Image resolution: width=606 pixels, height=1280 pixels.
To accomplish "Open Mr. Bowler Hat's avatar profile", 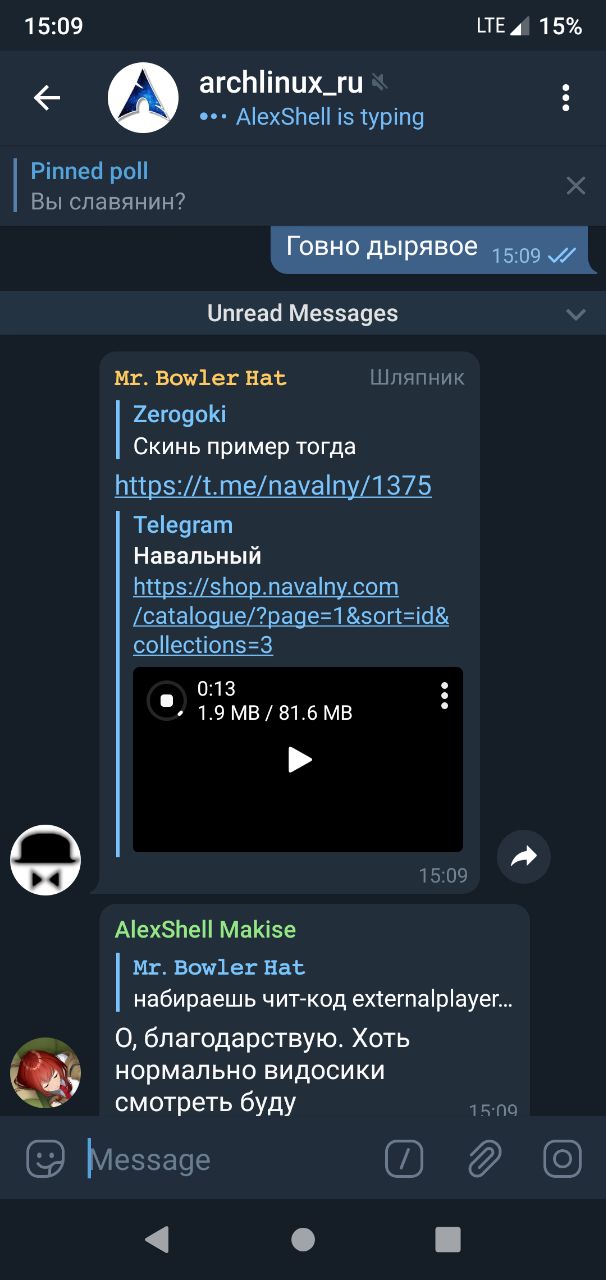I will click(45, 860).
